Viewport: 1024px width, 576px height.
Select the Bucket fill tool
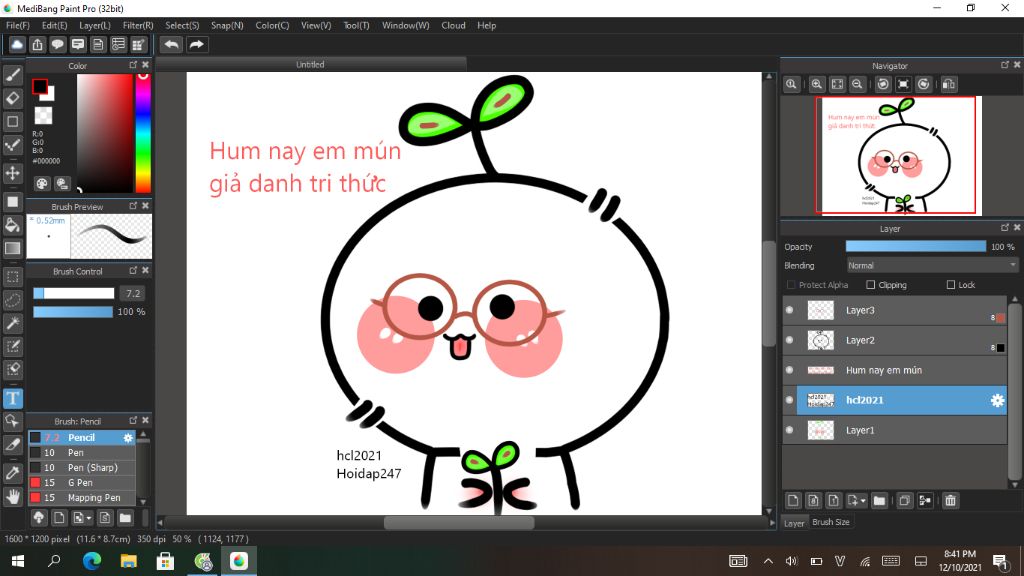tap(13, 225)
